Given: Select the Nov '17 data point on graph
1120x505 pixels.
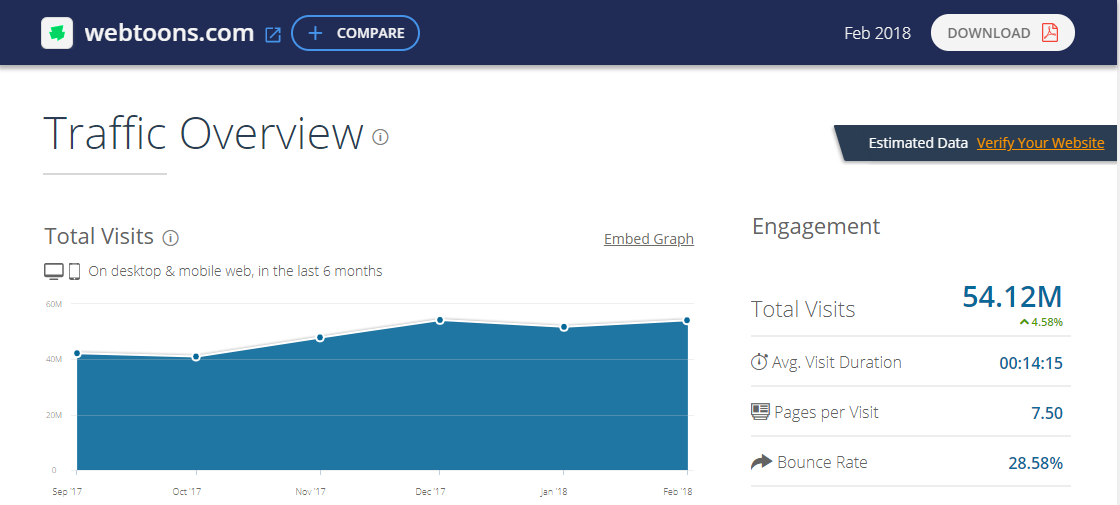Looking at the screenshot, I should pos(320,337).
